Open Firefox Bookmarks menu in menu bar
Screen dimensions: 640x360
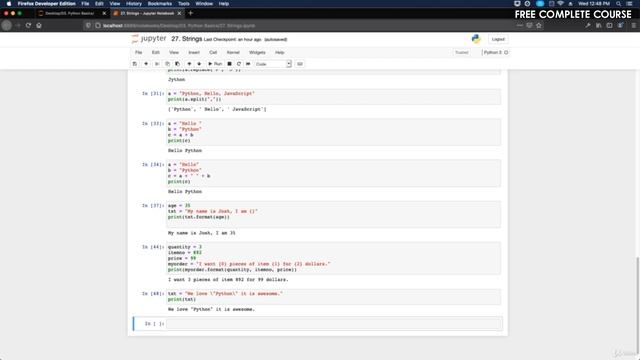(160, 4)
